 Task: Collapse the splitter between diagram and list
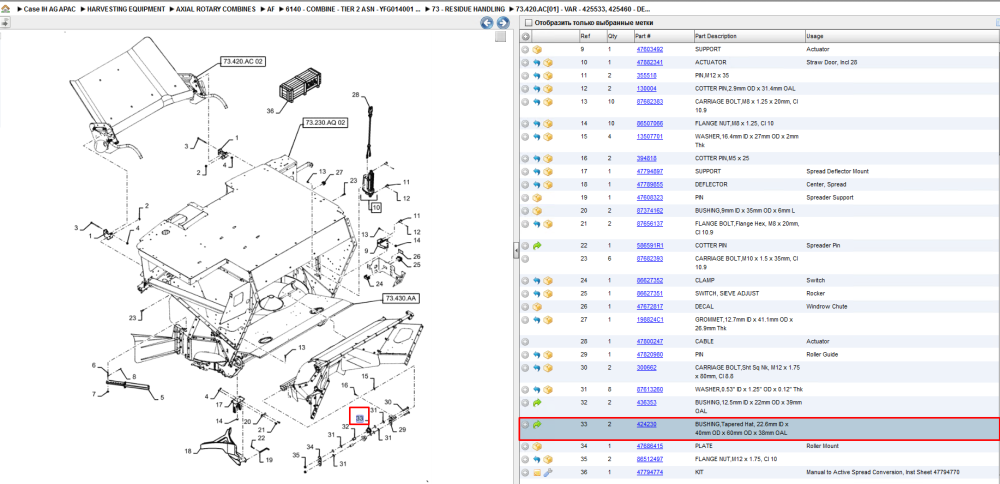coord(515,253)
